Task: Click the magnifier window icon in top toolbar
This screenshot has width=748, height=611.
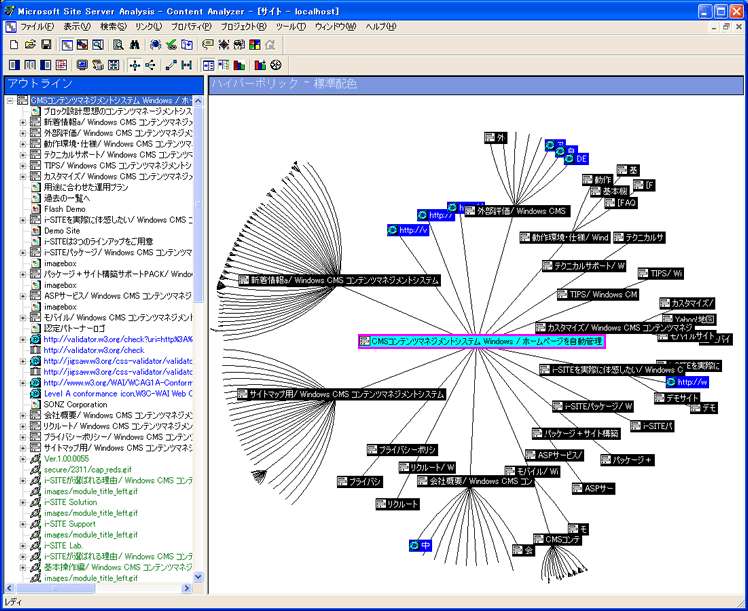Action: [x=98, y=45]
